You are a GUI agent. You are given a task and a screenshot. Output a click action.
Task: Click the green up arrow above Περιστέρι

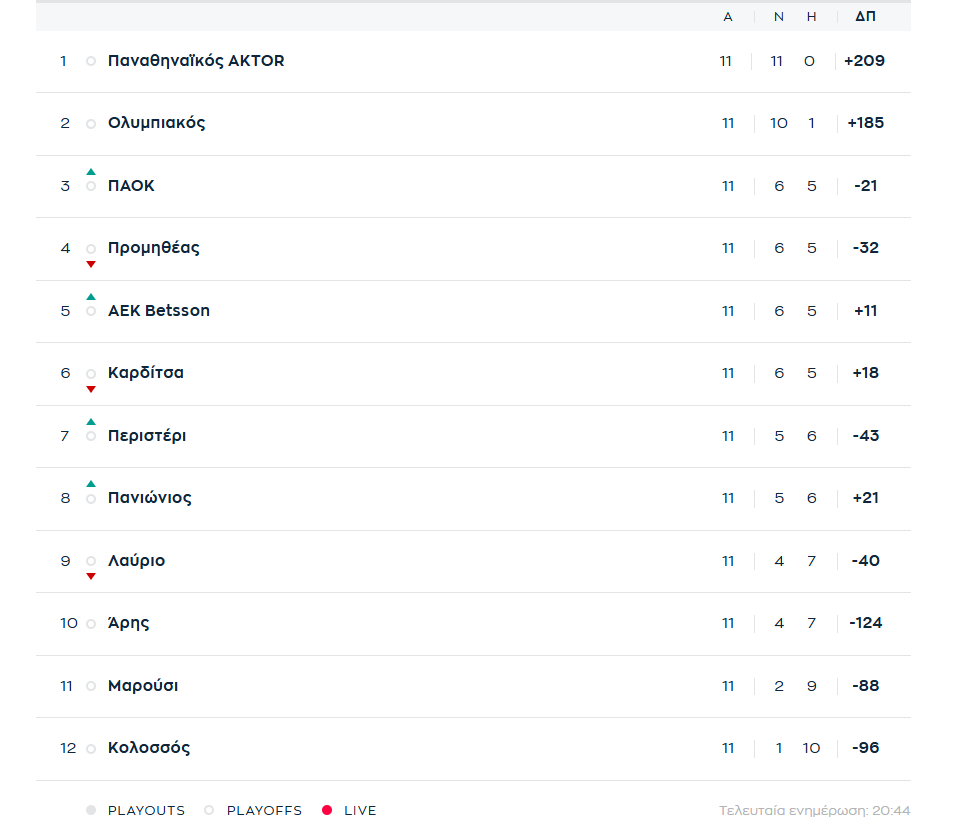tap(91, 422)
